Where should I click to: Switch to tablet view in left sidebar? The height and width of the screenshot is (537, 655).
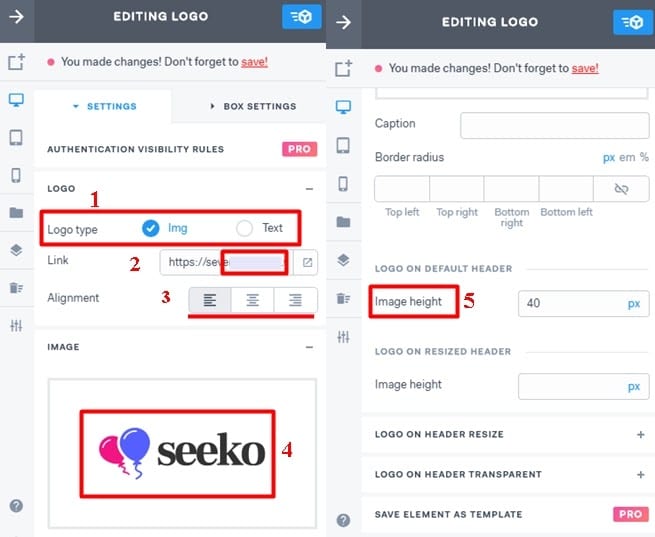point(16,137)
